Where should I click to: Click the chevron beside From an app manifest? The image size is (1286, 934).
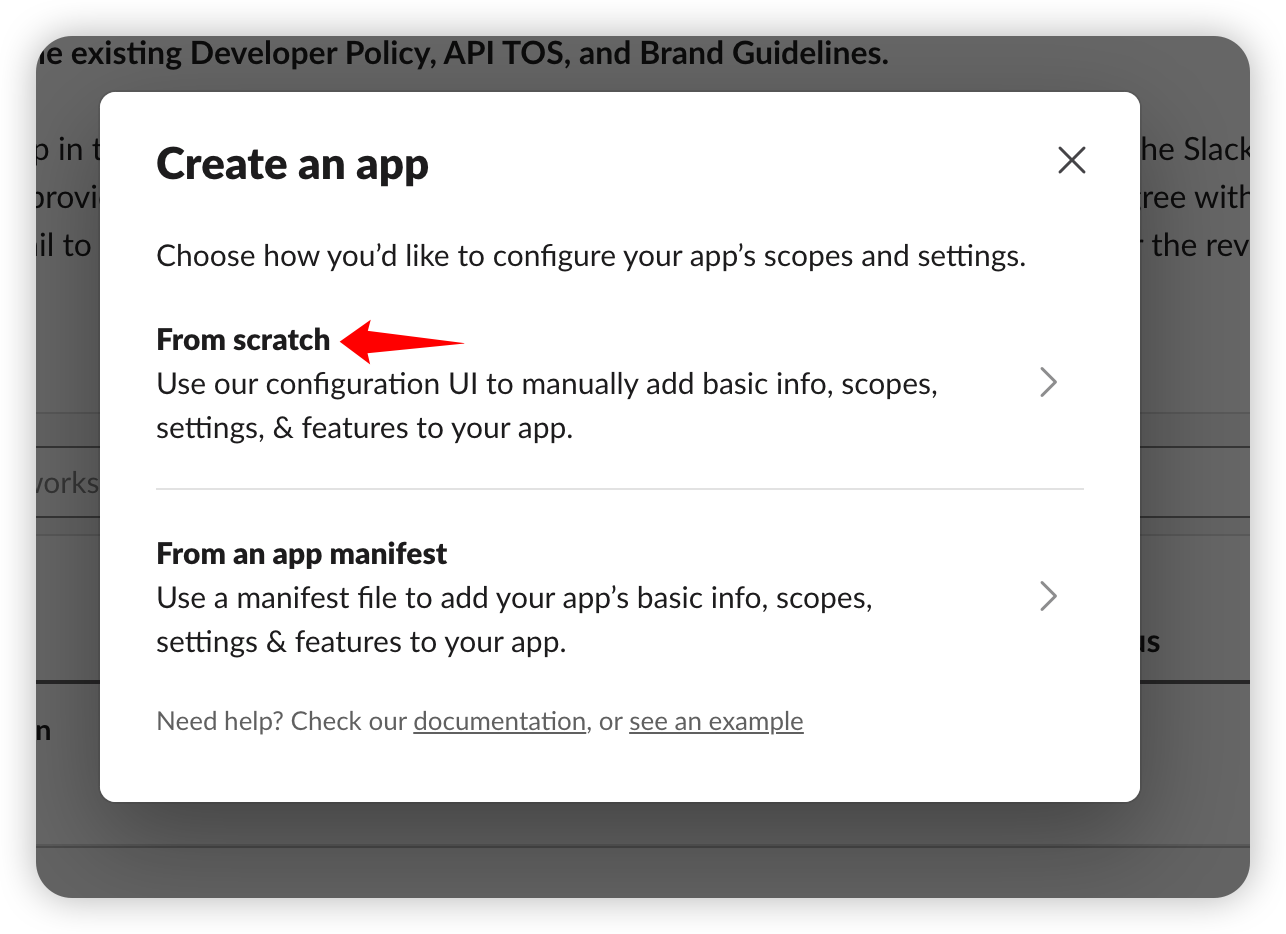(x=1048, y=597)
